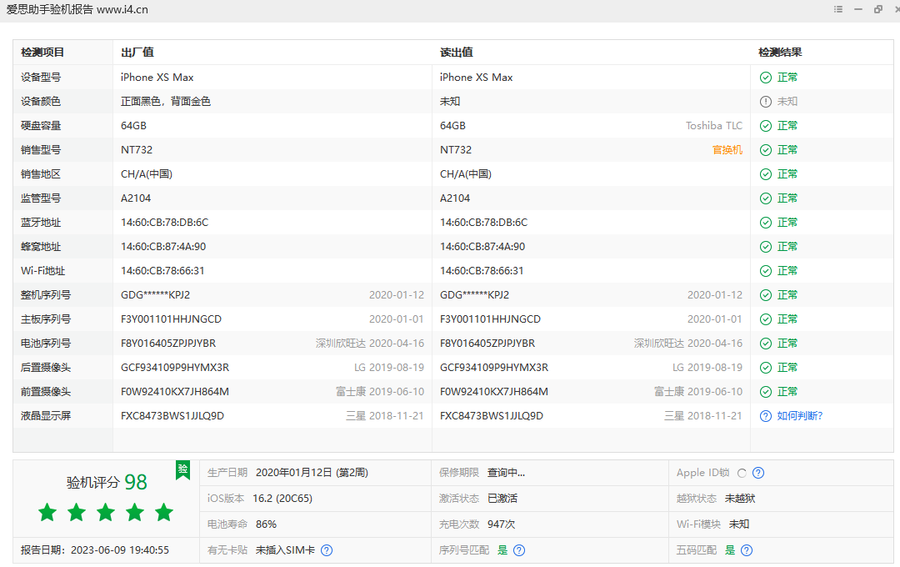Click the 读出值 iPhone XS Max model
The image size is (900, 567).
[476, 77]
